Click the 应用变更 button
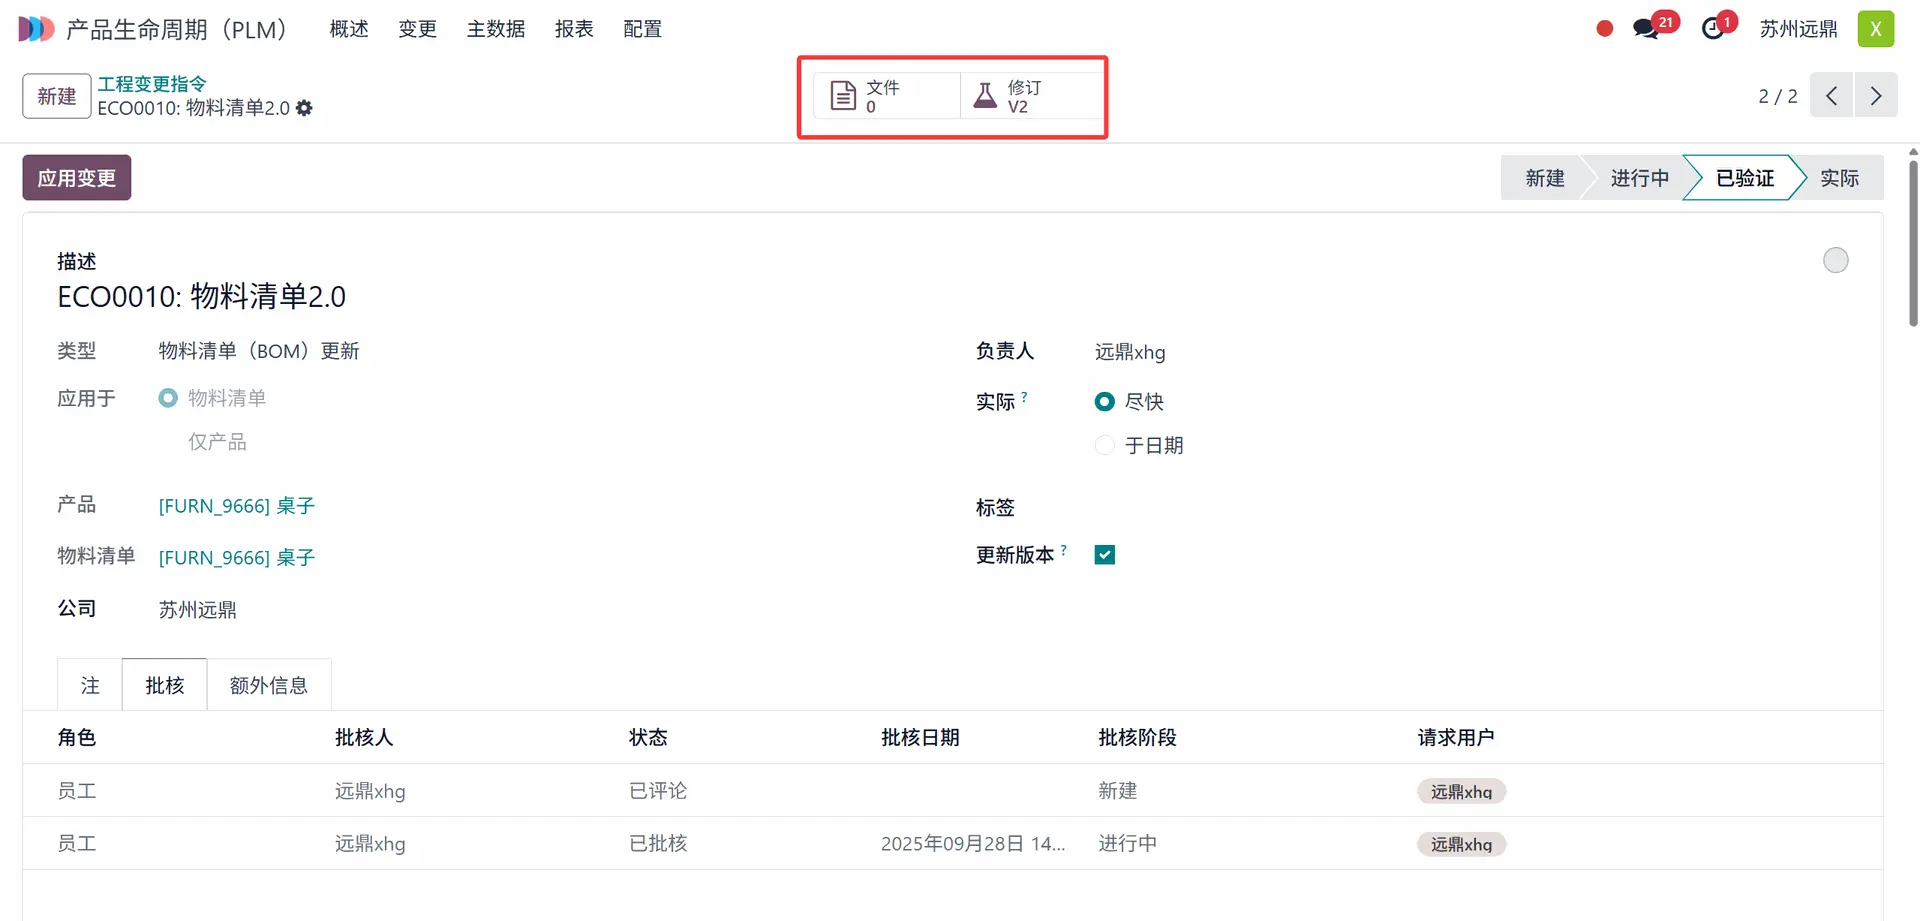 (77, 178)
